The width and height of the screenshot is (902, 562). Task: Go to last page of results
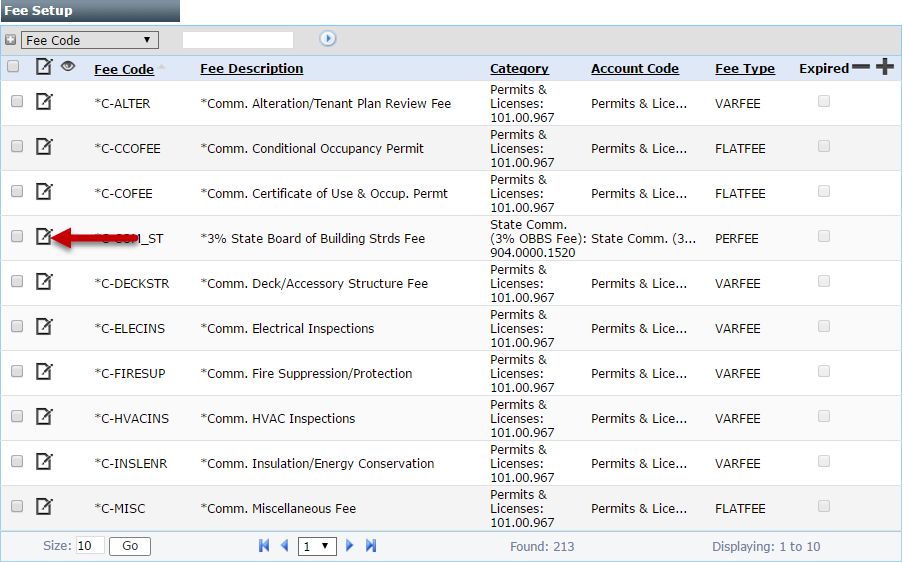click(371, 545)
